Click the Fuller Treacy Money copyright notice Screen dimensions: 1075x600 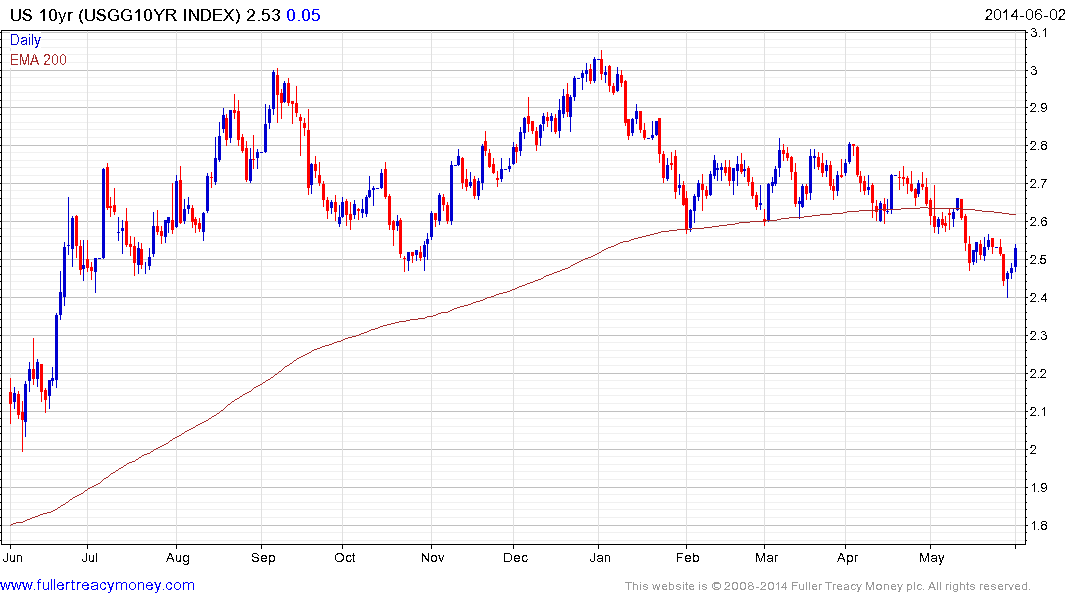click(828, 586)
